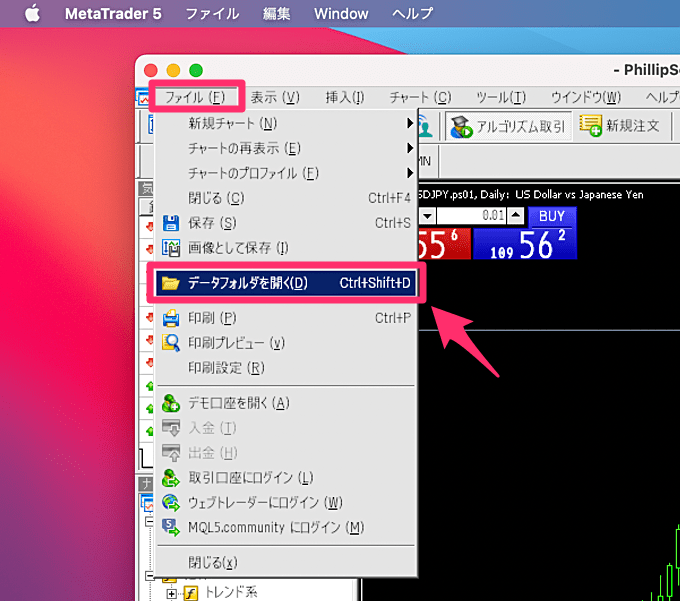
Task: Click デモ口座を開く (A) icon
Action: pyautogui.click(x=171, y=403)
